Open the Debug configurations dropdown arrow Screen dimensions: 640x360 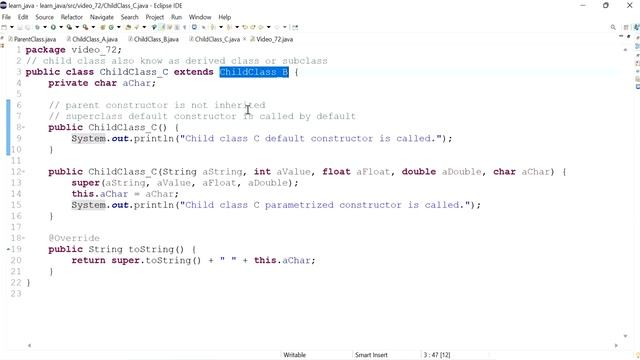pos(45,27)
